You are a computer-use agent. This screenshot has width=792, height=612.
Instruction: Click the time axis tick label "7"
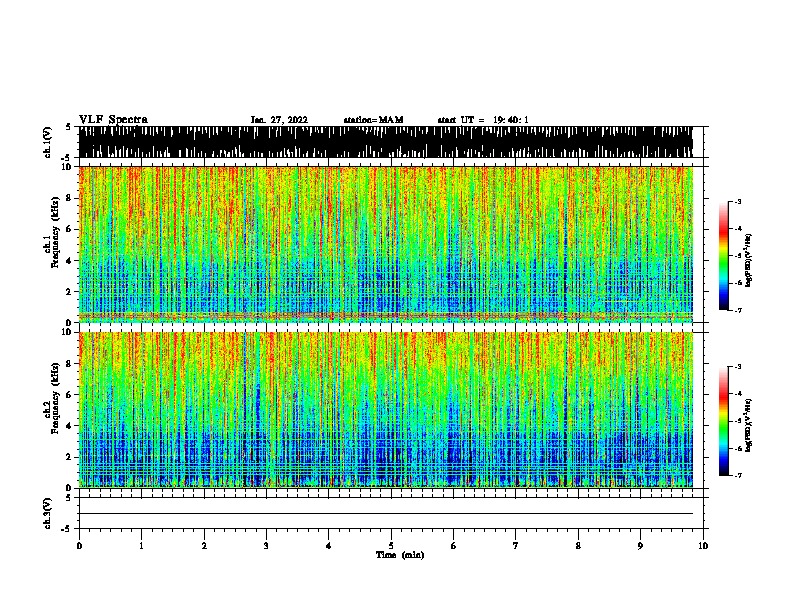click(x=516, y=546)
